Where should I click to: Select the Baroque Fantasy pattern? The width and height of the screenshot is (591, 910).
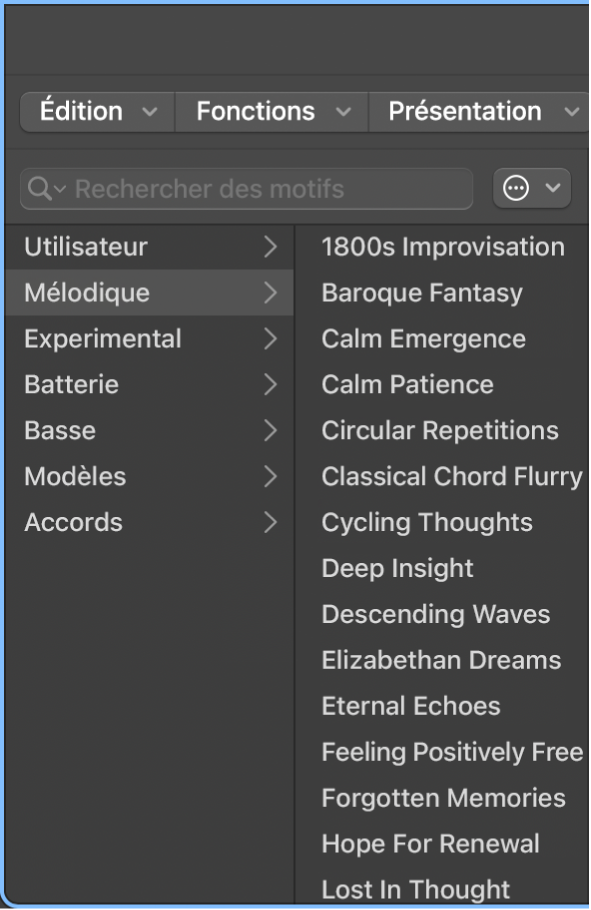[x=420, y=293]
